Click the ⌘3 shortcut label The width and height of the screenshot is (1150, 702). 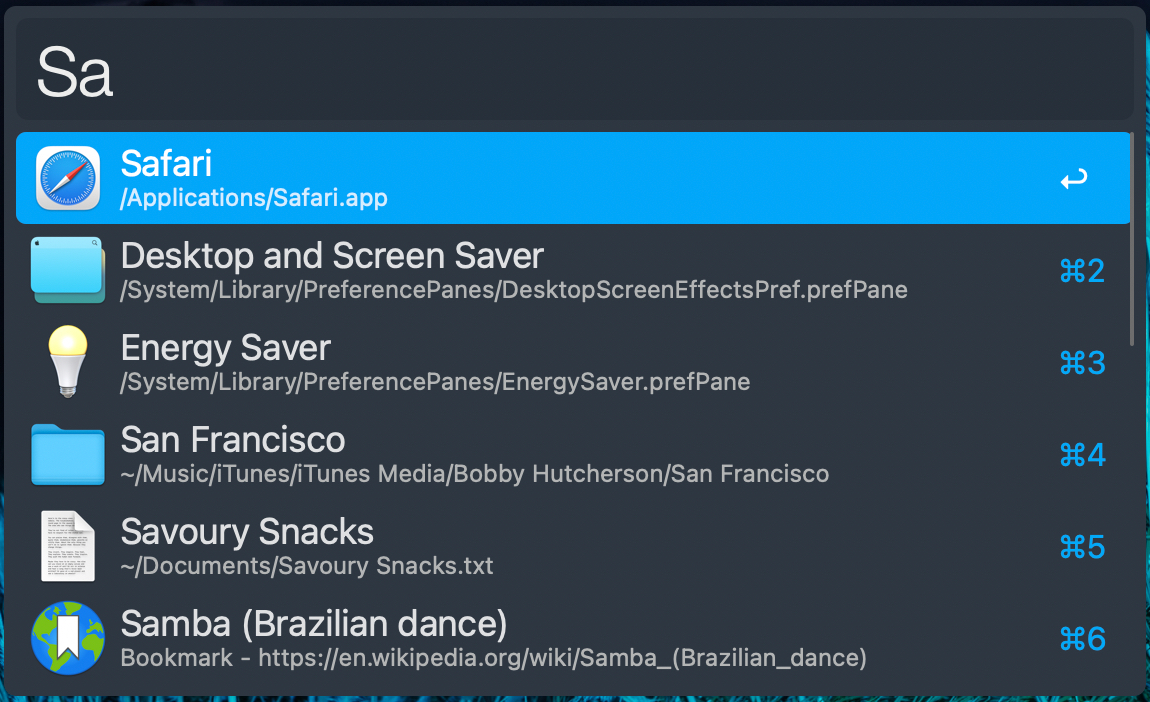coord(1082,363)
